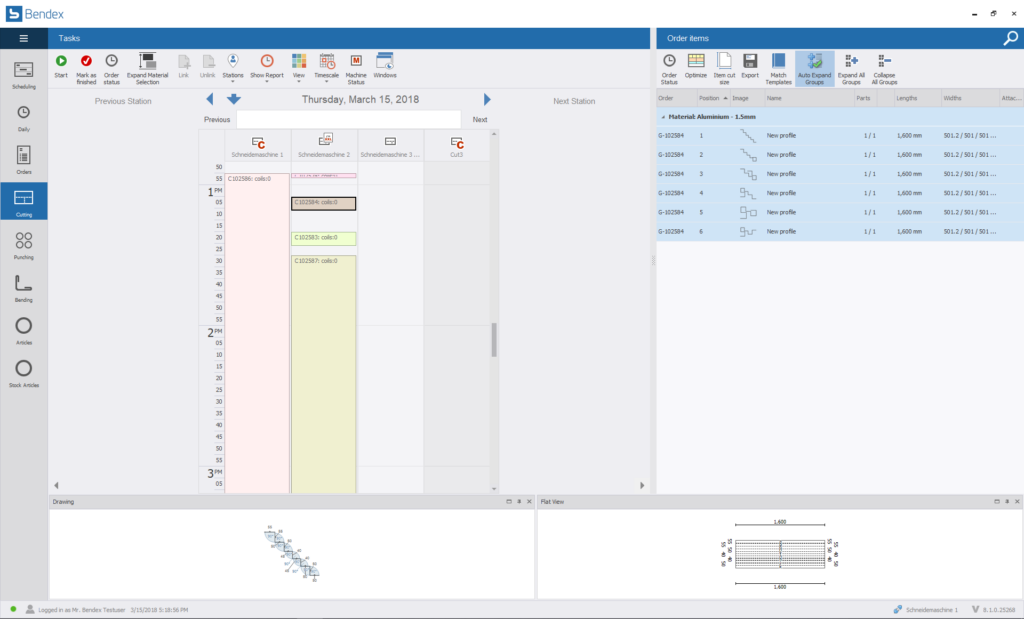Select the Start task icon

point(60,62)
